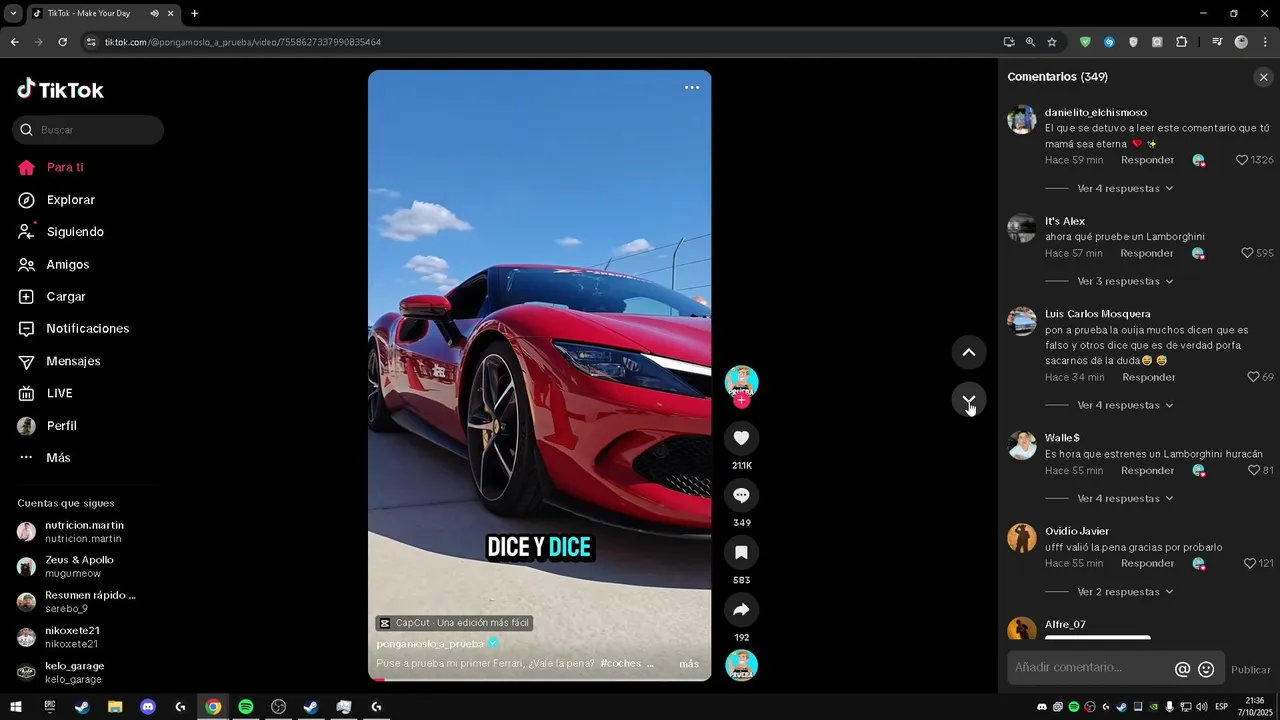The image size is (1280, 720).
Task: Focus the Buscar search field
Action: coord(88,130)
